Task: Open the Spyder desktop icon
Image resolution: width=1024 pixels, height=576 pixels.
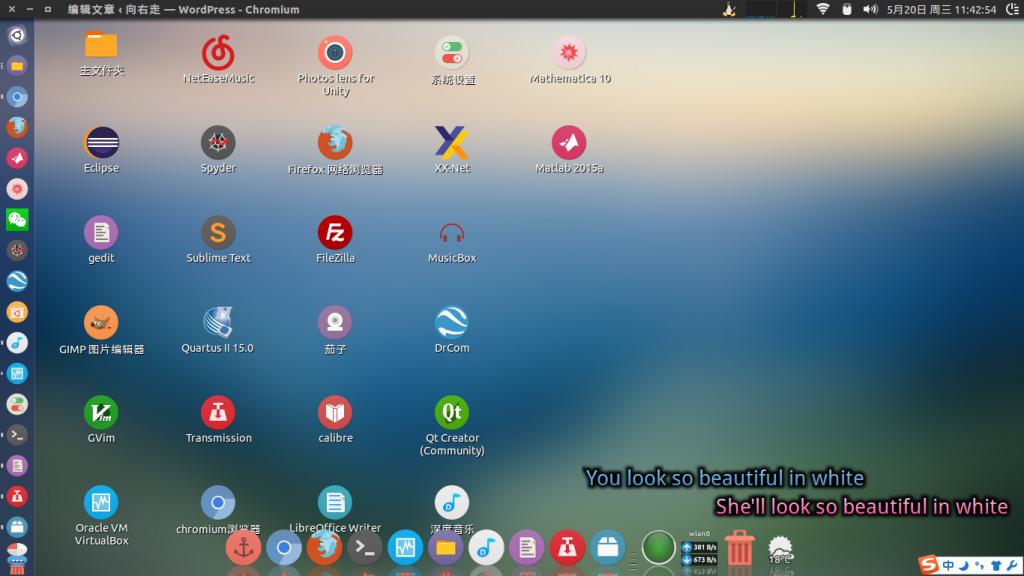Action: click(x=218, y=143)
